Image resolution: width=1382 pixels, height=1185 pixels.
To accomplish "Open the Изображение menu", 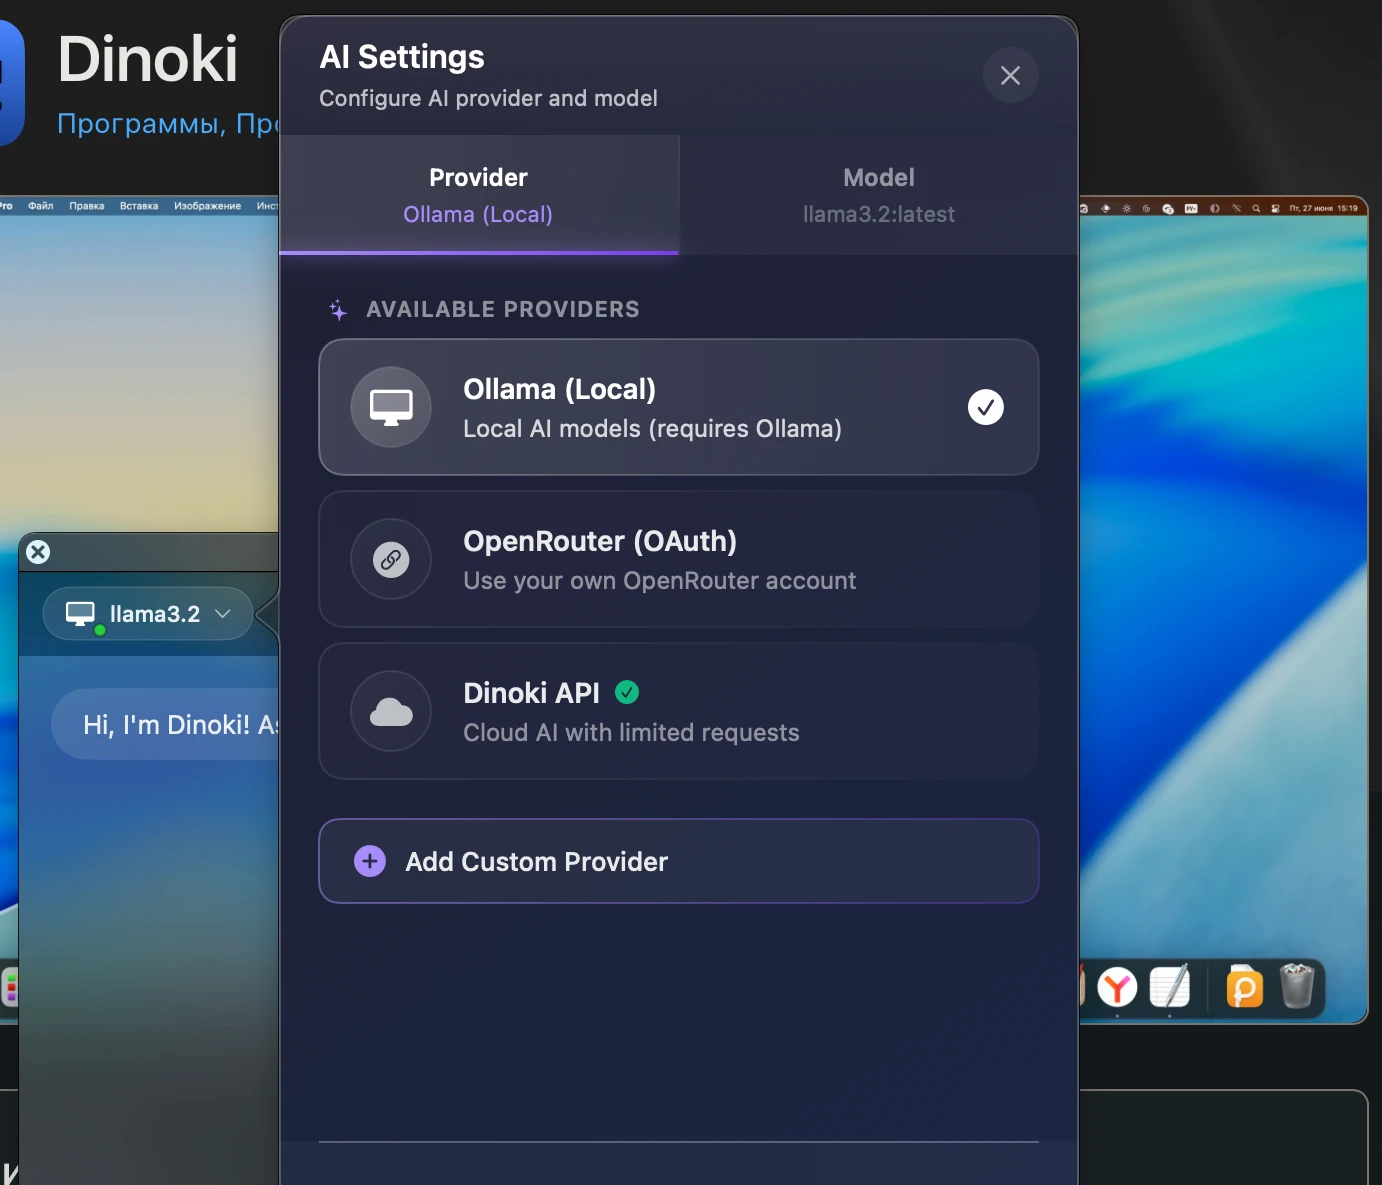I will [x=208, y=206].
